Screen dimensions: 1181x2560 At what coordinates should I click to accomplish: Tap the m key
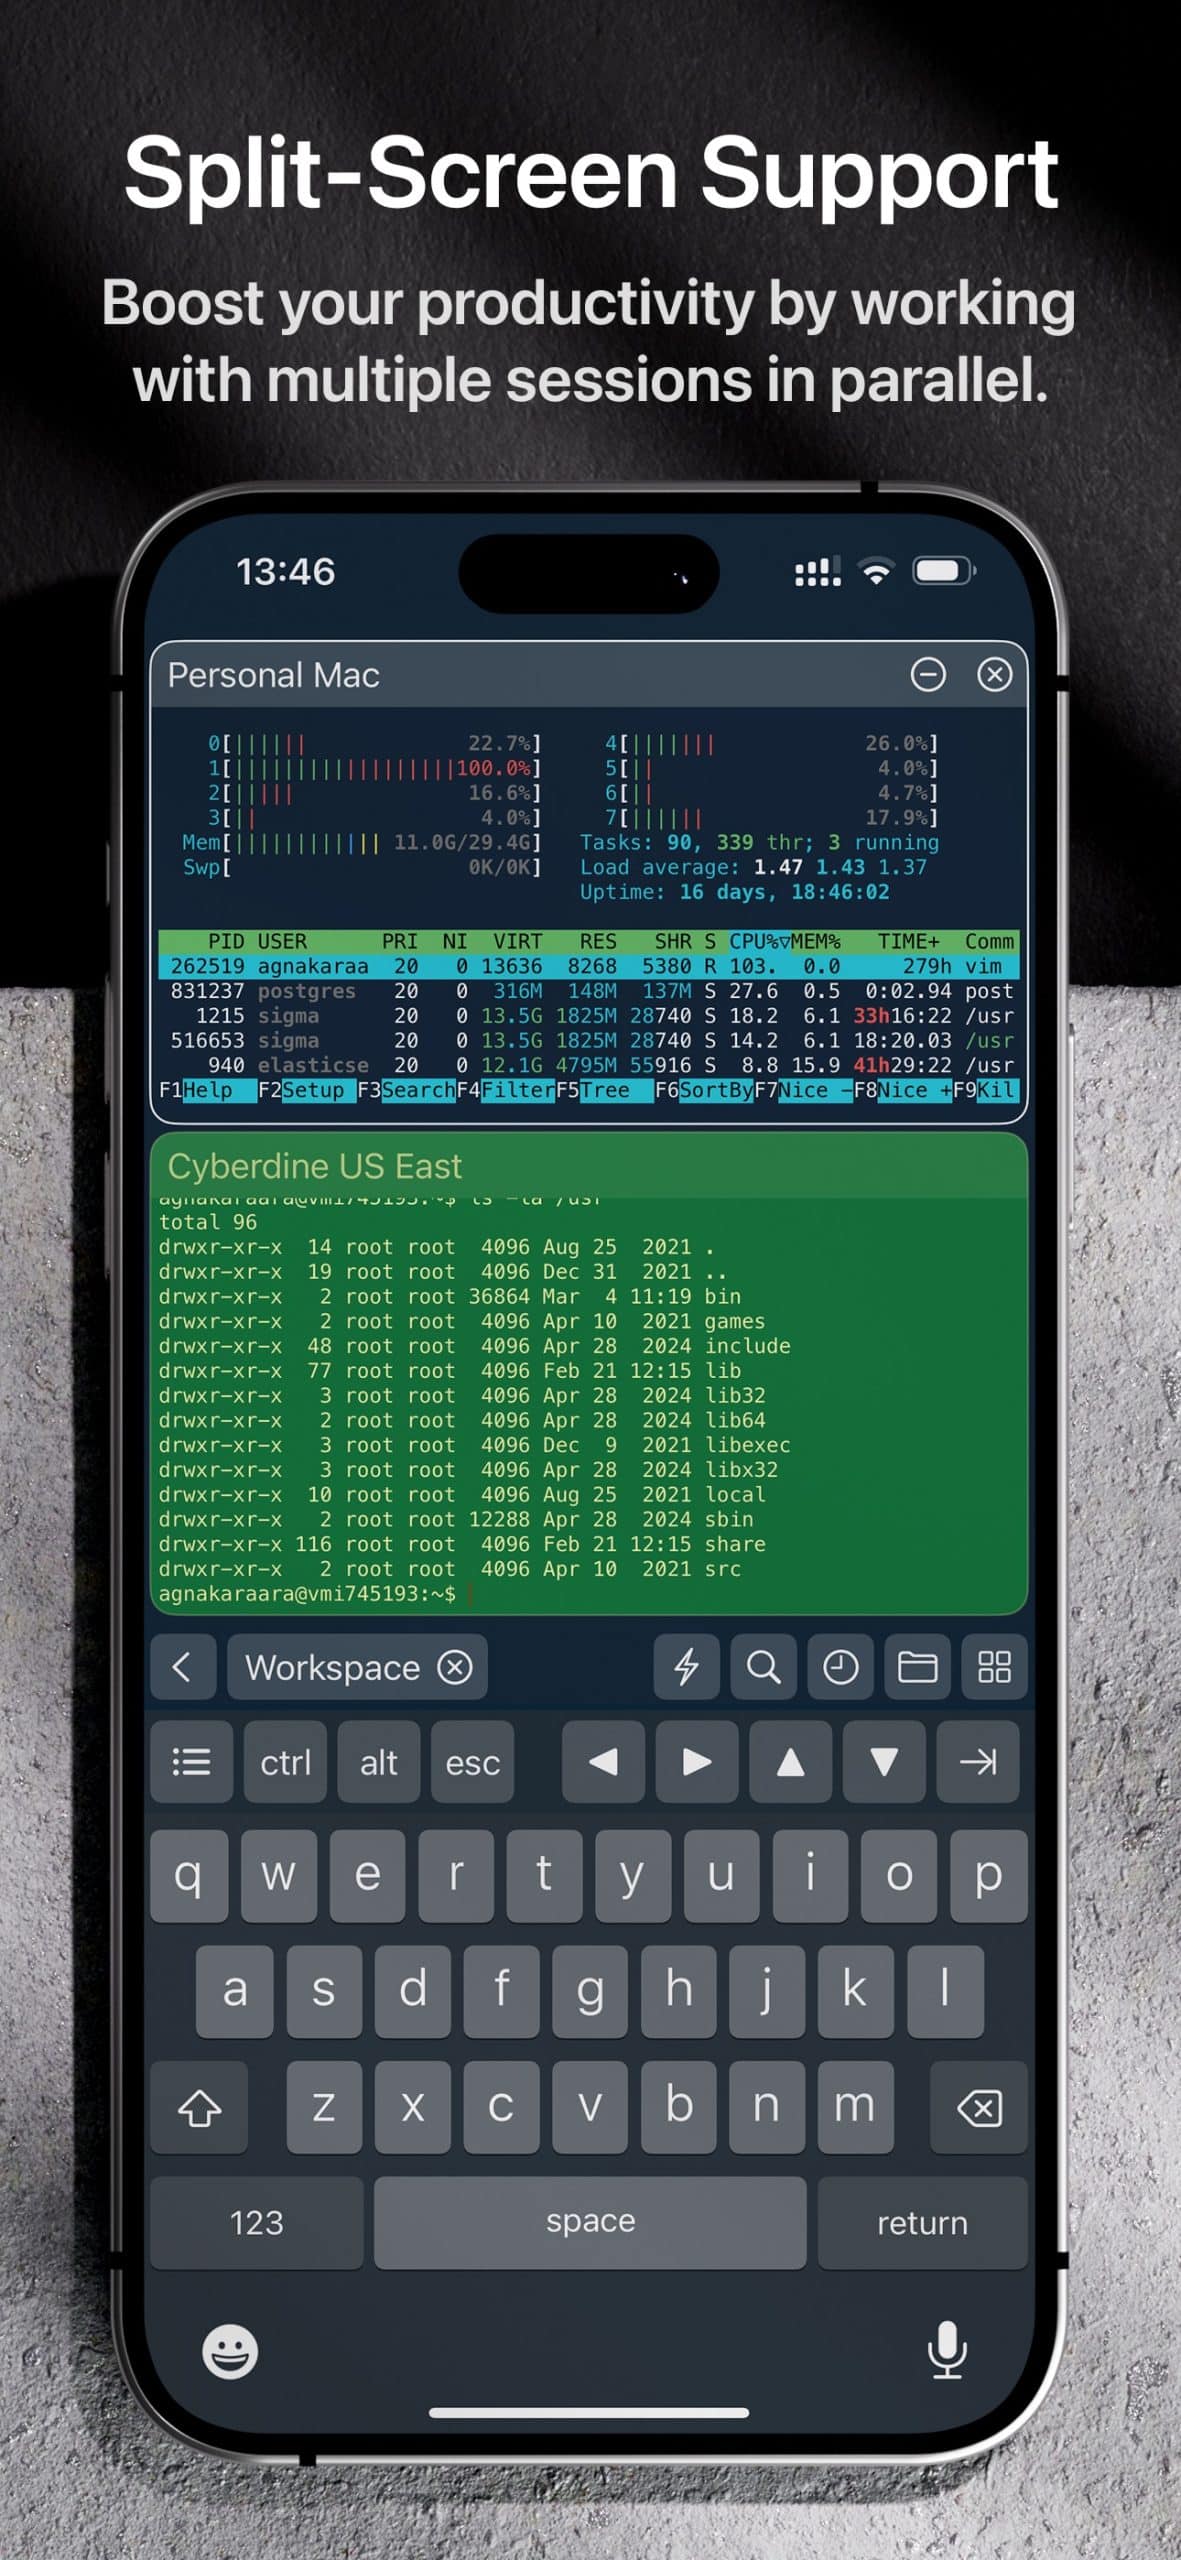[855, 2107]
